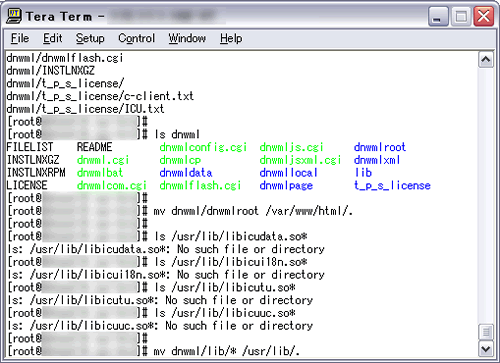Click the blue lib directory entry
This screenshot has width=500, height=363.
coord(363,172)
